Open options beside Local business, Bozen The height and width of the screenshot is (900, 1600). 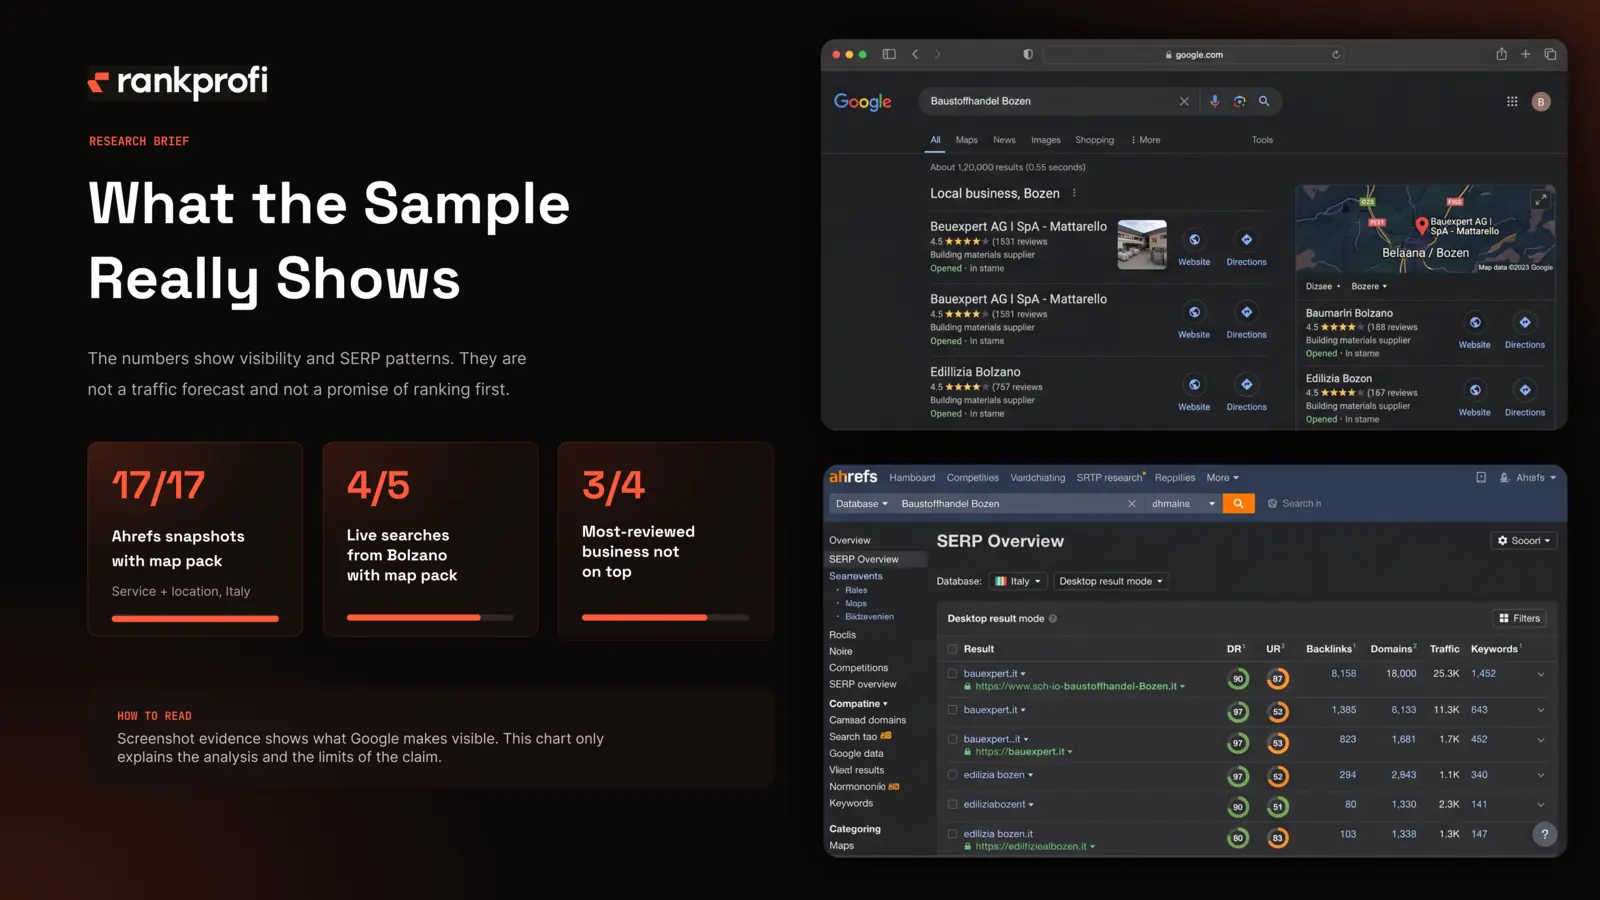click(x=1074, y=193)
